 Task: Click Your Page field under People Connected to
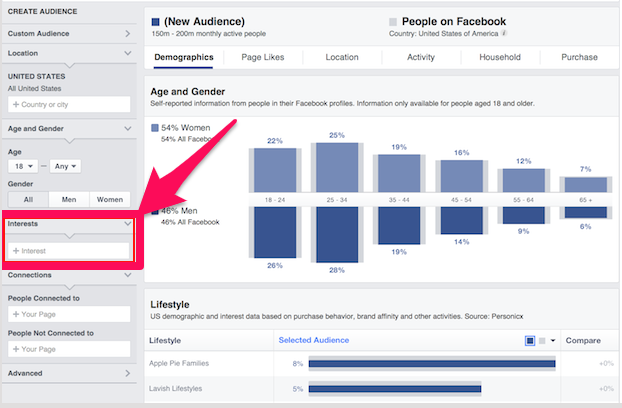(x=69, y=314)
